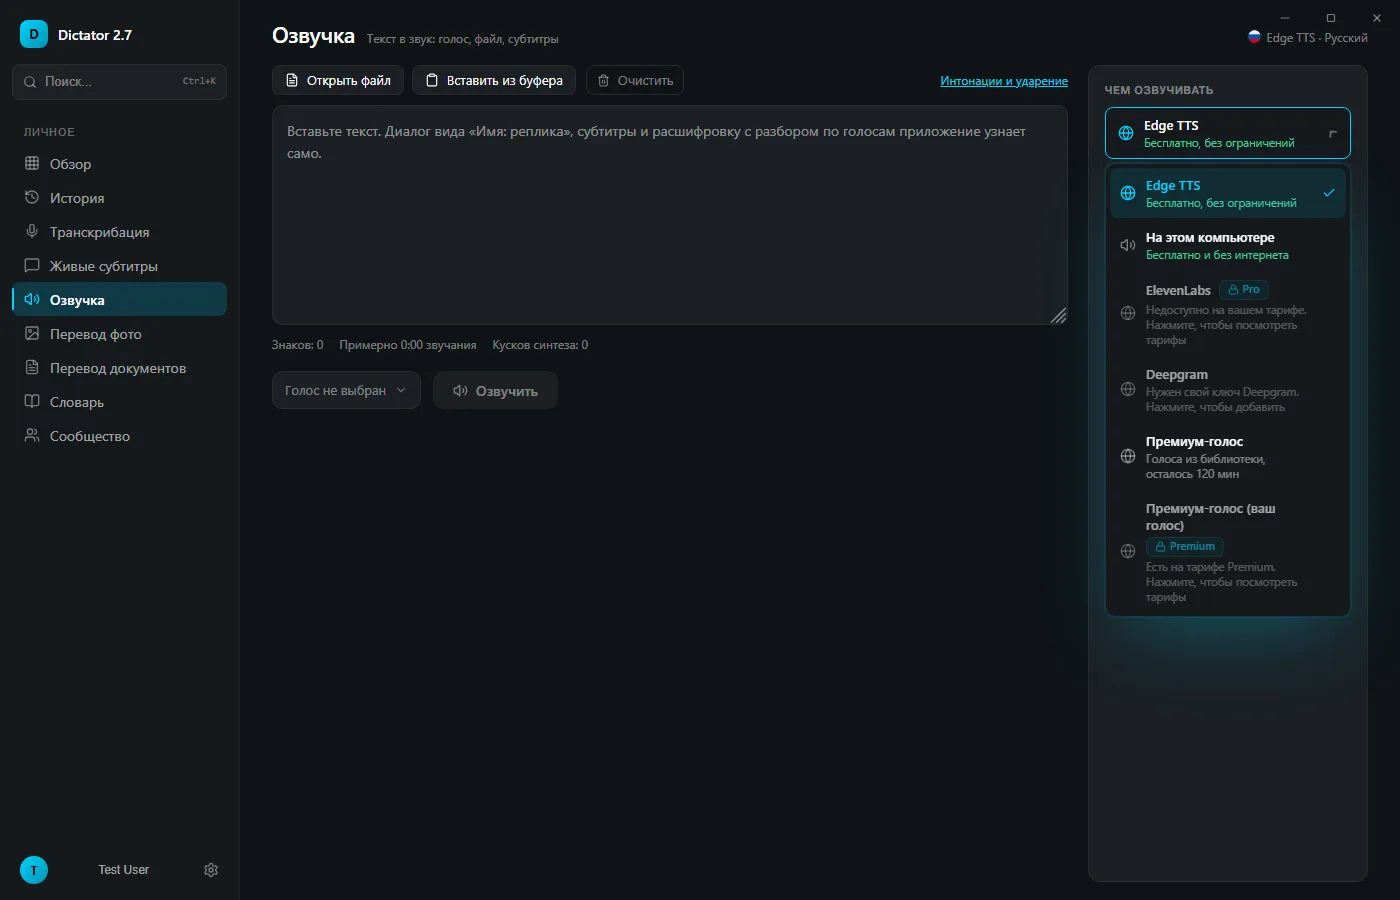Image resolution: width=1400 pixels, height=900 pixels.
Task: Open the Интонации и ударение link
Action: tap(1004, 81)
